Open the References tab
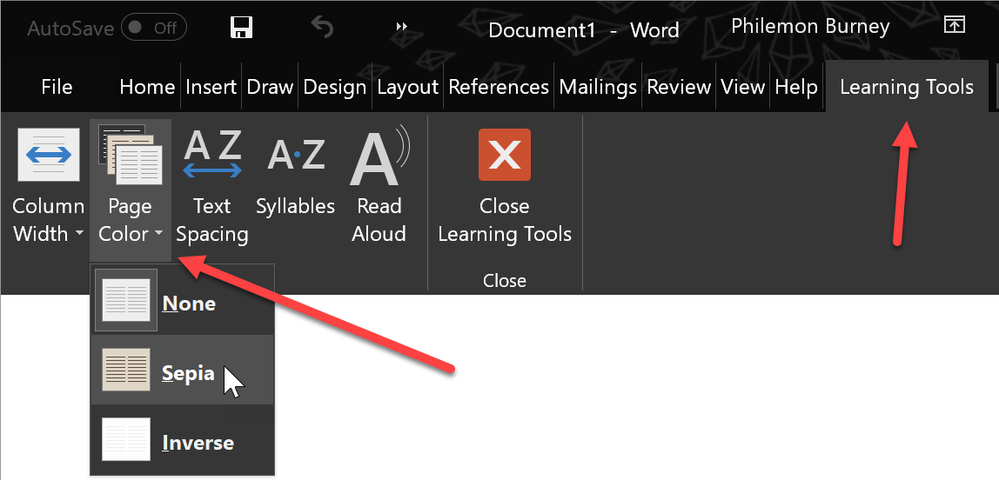The image size is (999, 480). (x=499, y=87)
